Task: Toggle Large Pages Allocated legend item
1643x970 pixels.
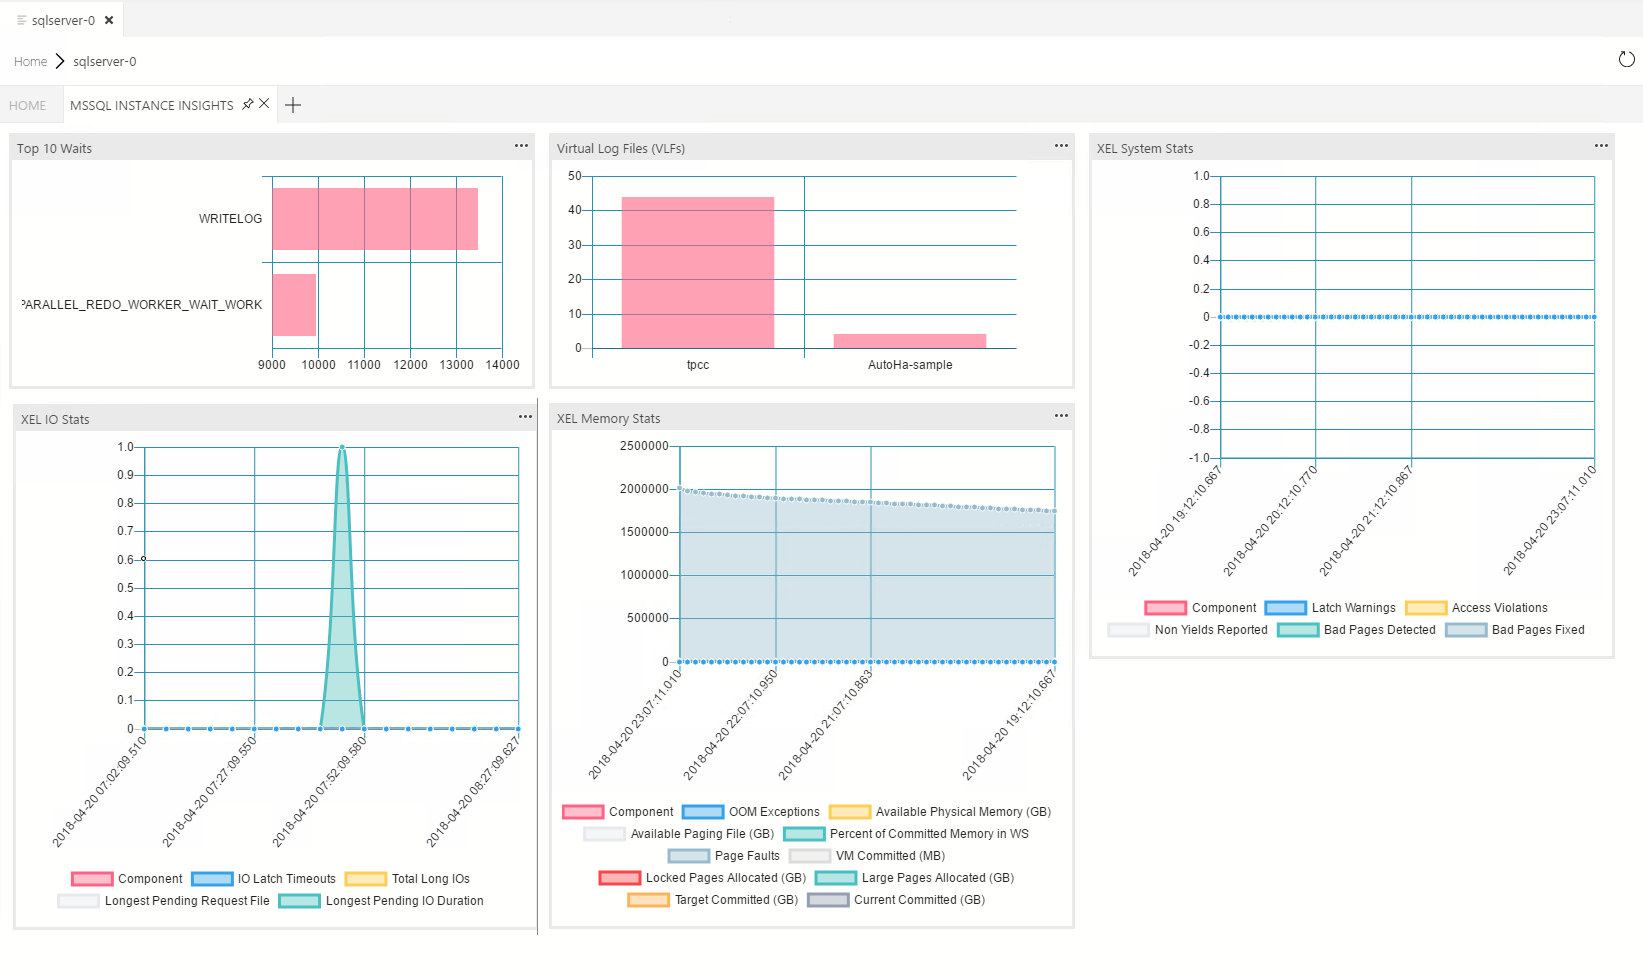Action: [x=915, y=878]
